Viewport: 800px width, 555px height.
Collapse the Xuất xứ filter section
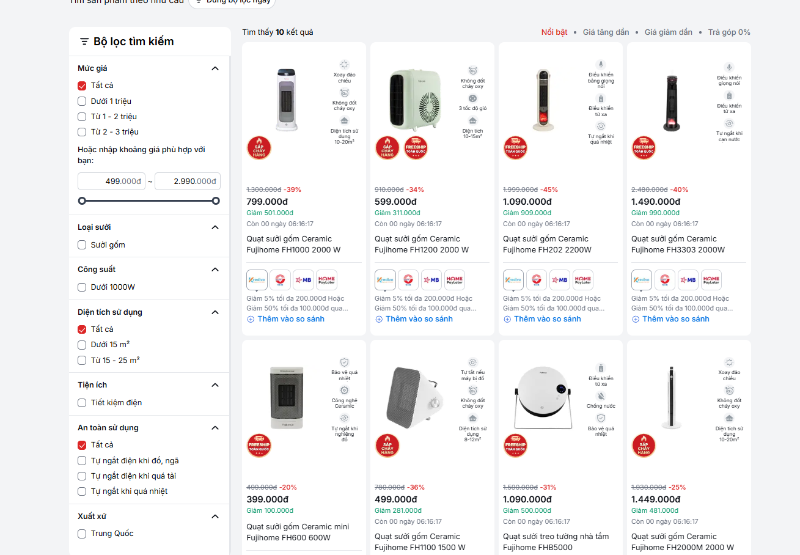click(x=215, y=516)
